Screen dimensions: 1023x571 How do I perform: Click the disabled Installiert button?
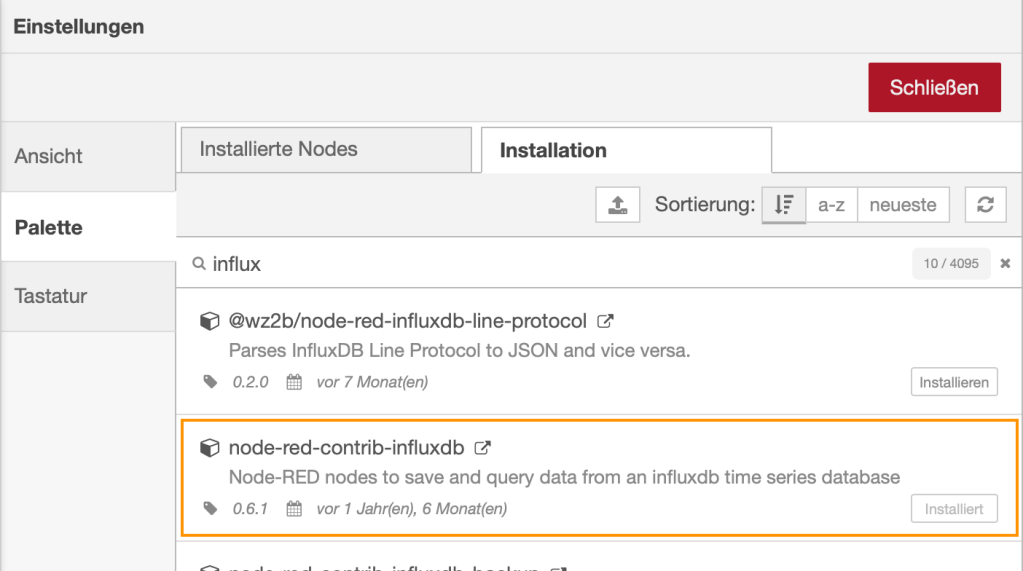[954, 508]
